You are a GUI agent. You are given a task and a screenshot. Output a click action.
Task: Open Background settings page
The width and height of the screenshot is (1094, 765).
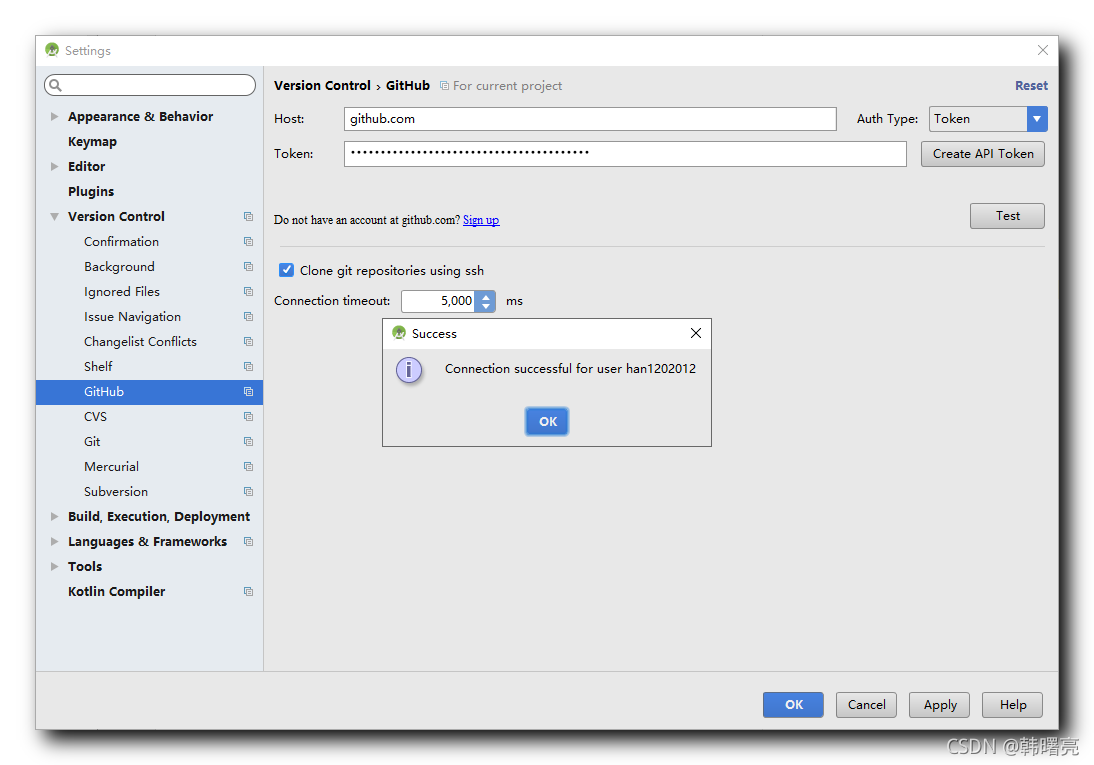coord(119,267)
